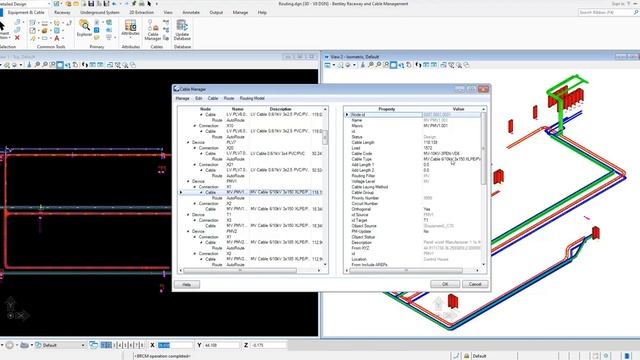Image resolution: width=640 pixels, height=360 pixels.
Task: Click the red X delete element icon
Action: click(17, 38)
